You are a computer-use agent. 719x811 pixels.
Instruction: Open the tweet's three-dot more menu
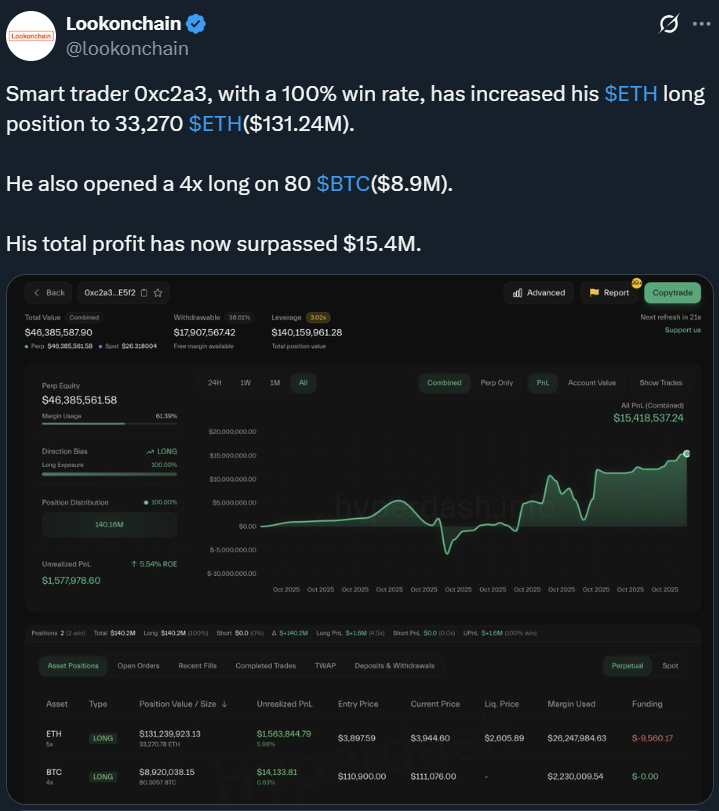click(x=696, y=23)
